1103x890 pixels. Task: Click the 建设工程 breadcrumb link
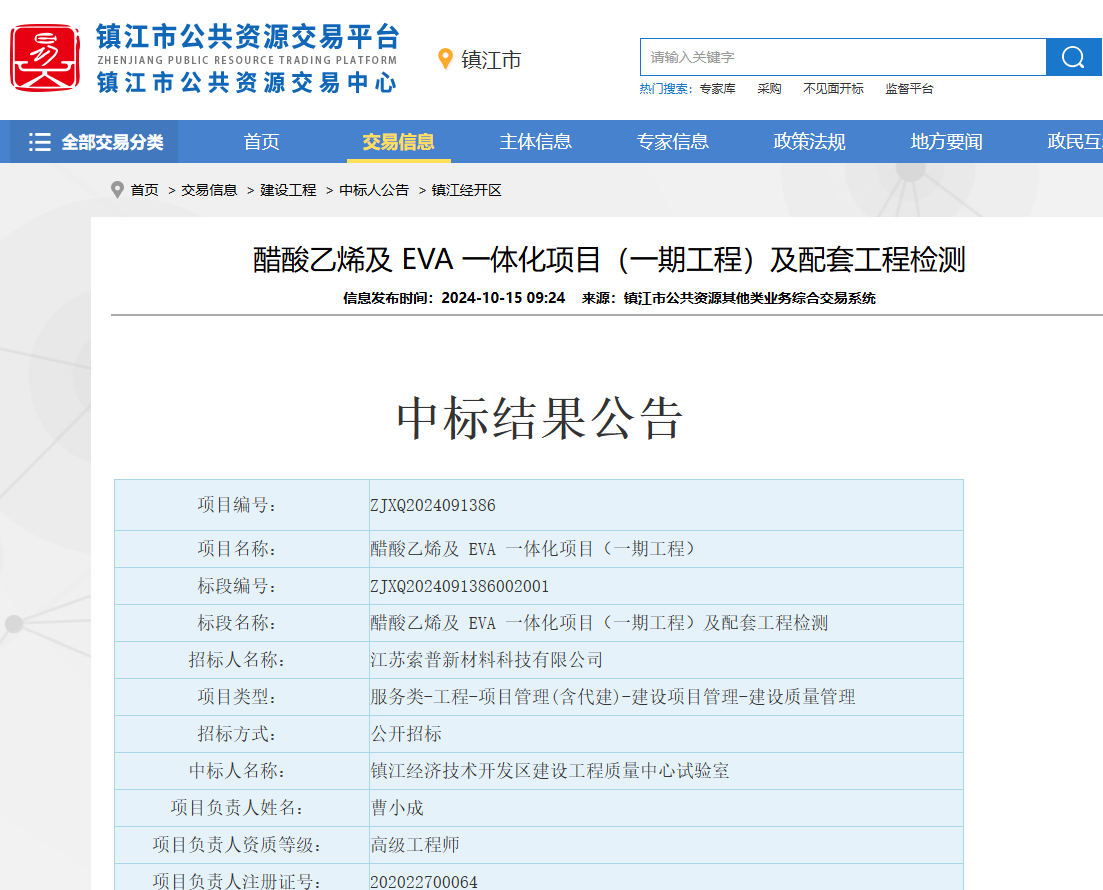(x=288, y=190)
